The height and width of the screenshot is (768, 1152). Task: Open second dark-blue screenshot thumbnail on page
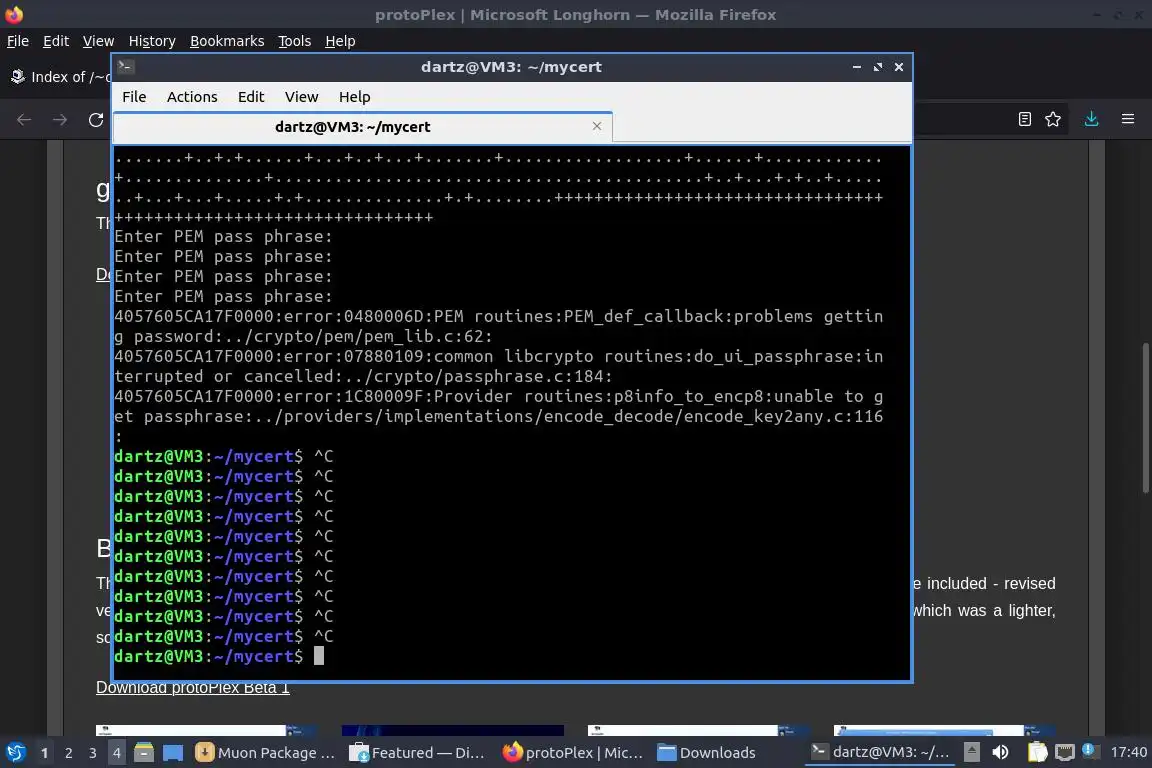coord(453,731)
